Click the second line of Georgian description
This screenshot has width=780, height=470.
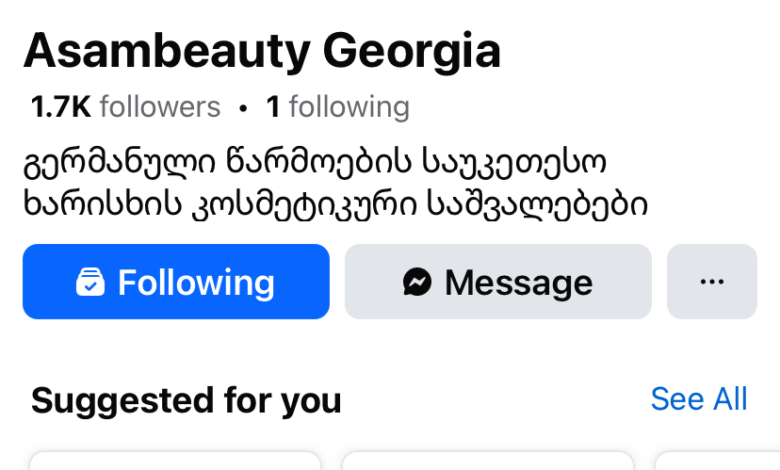335,205
